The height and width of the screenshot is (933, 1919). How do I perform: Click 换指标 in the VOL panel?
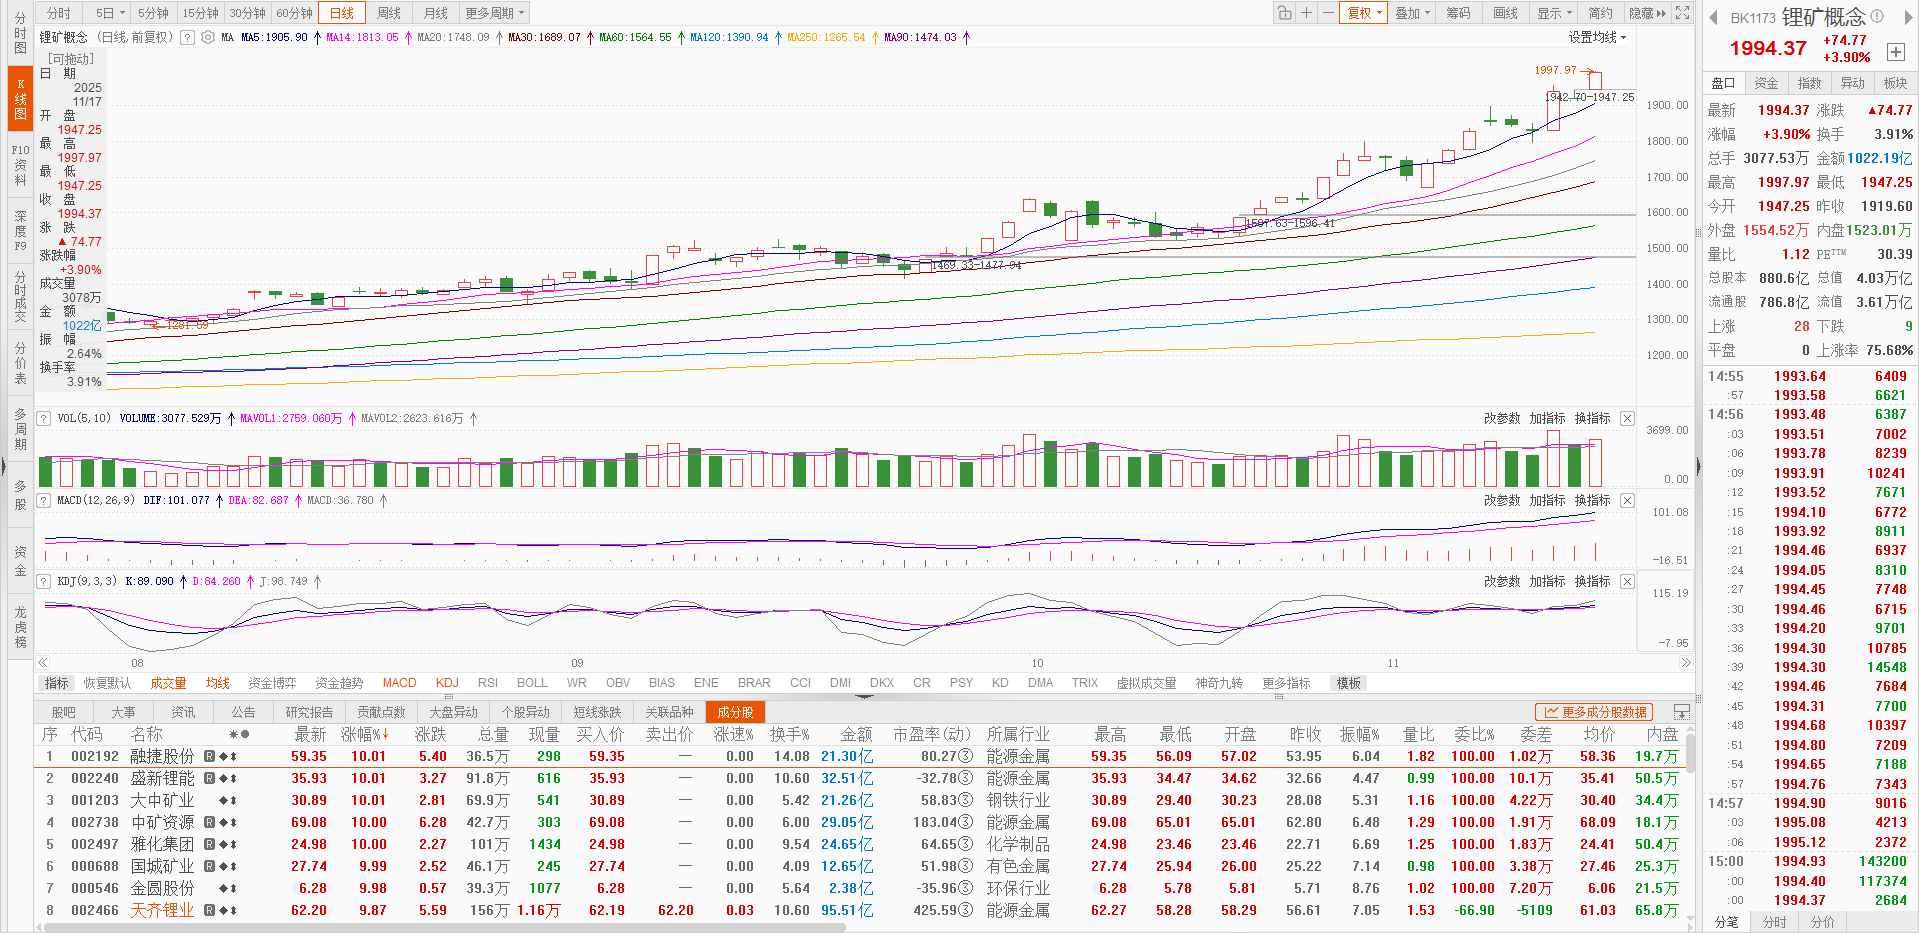coord(1592,418)
